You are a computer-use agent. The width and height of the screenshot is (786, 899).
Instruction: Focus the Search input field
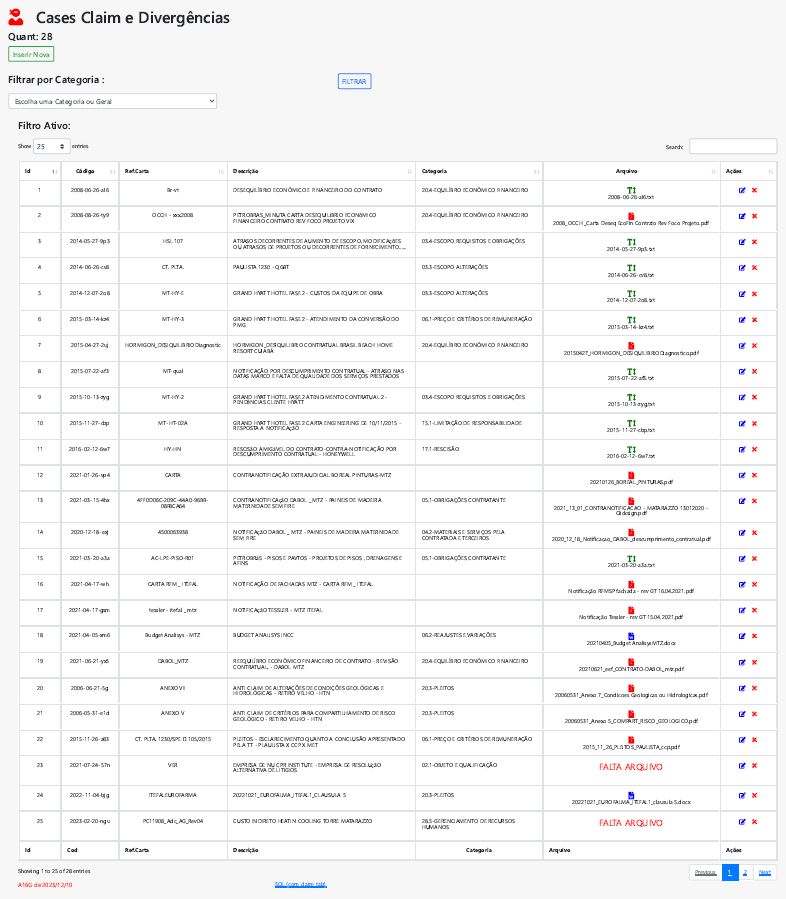[733, 146]
